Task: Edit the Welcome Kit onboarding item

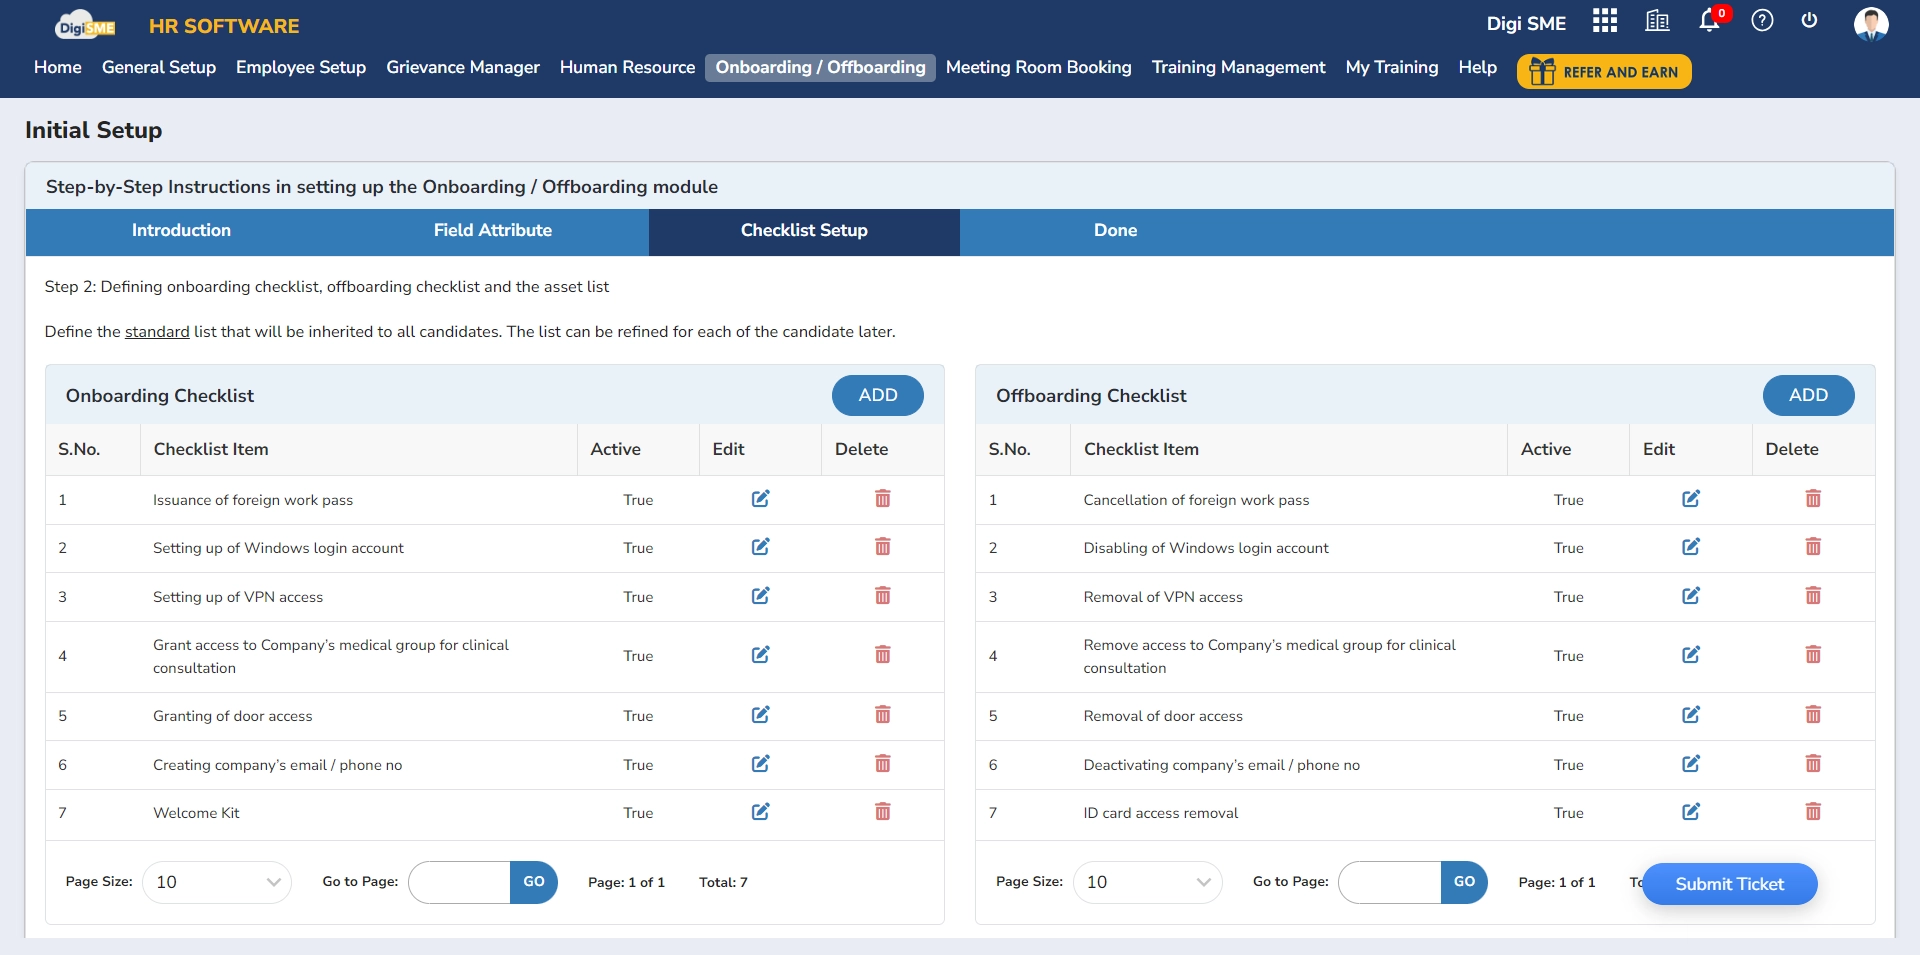Action: (x=760, y=812)
